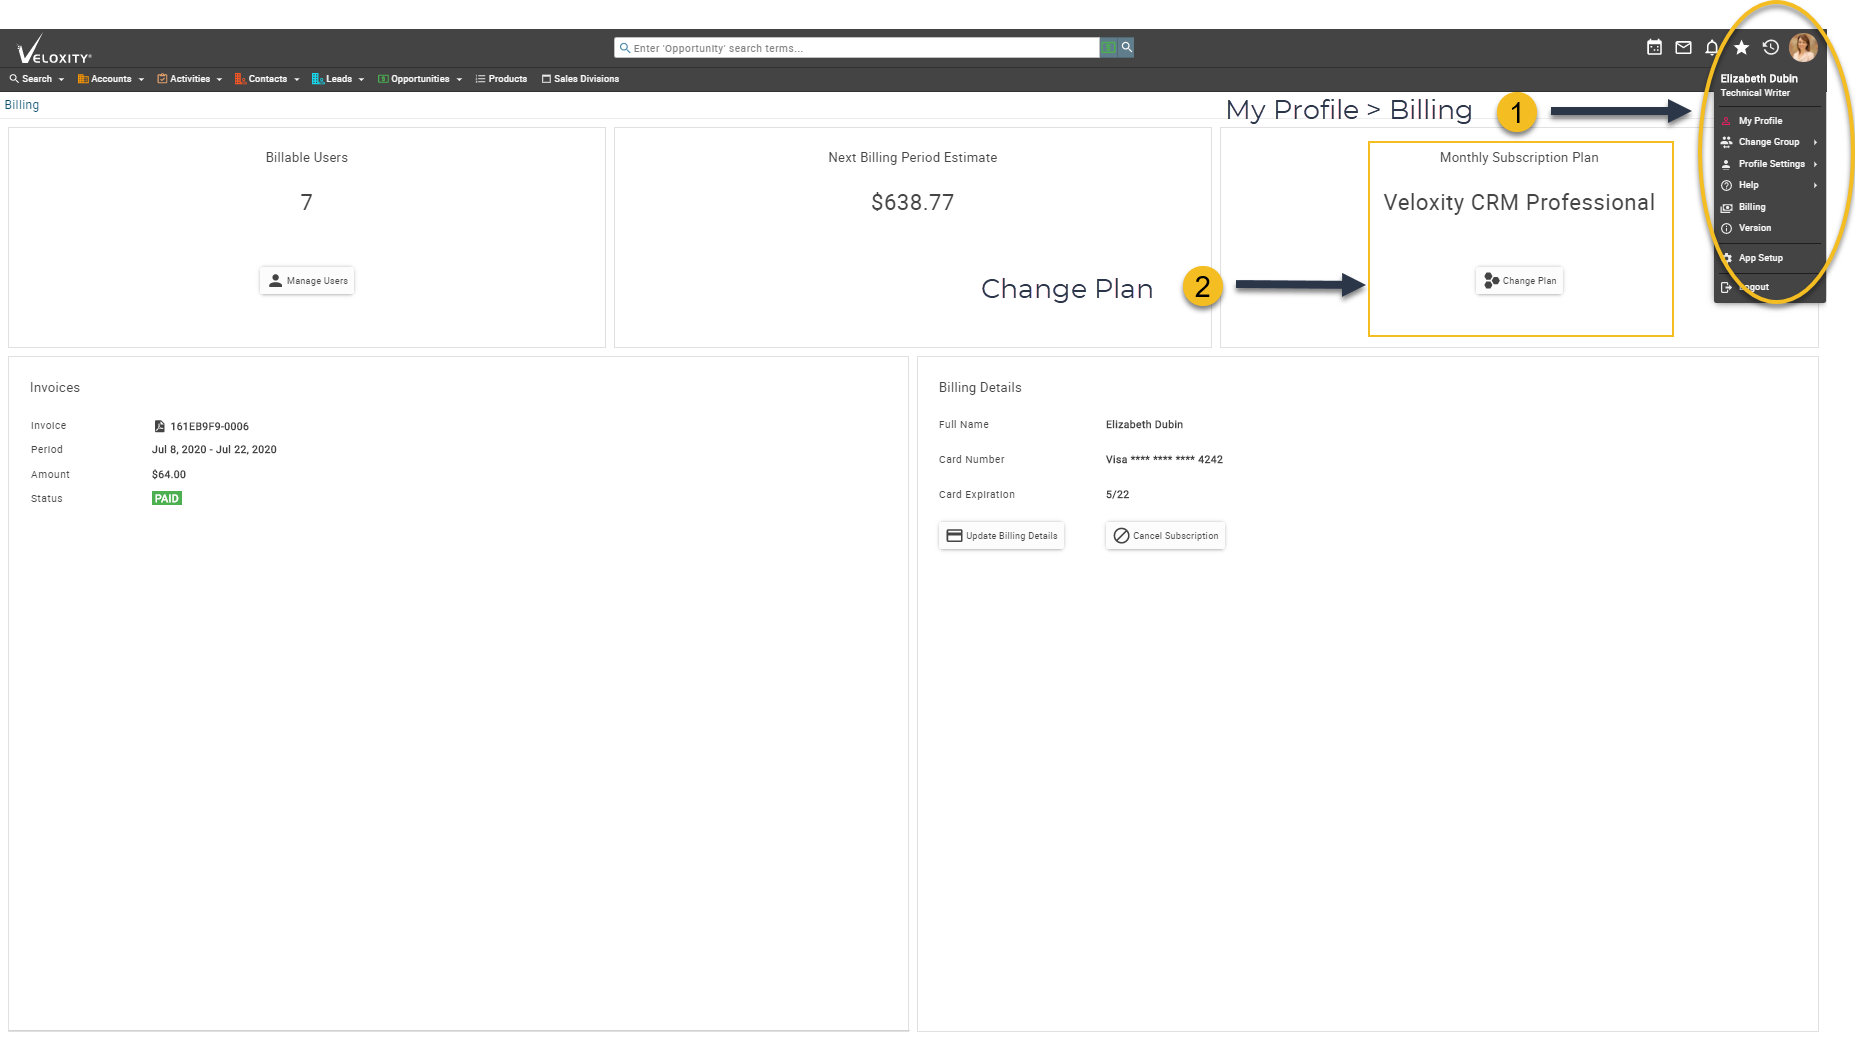Screen dimensions: 1855x1038
Task: Click the Leads icon in the navbar
Action: coord(317,79)
